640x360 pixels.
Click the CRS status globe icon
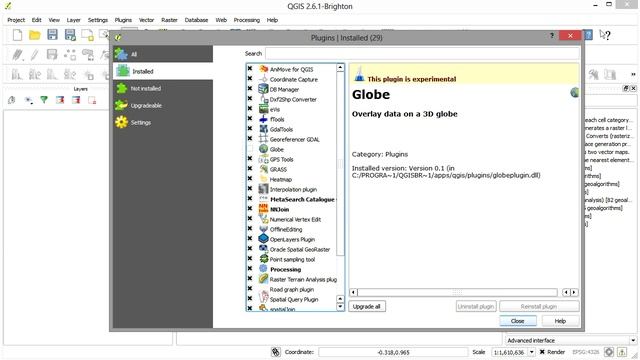pos(609,352)
